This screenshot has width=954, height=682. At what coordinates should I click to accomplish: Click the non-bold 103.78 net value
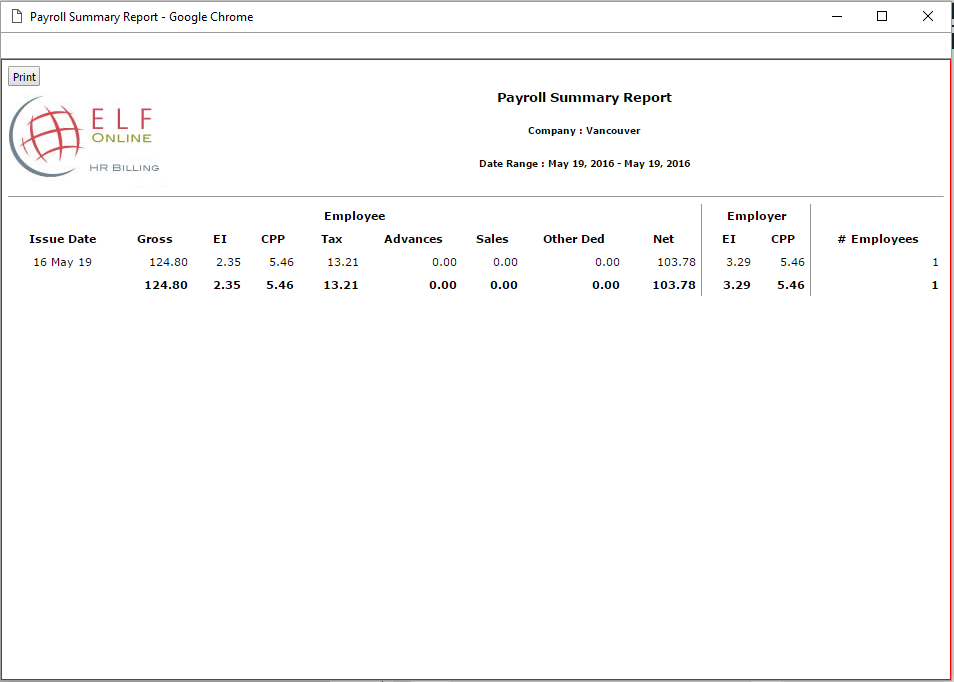[677, 262]
